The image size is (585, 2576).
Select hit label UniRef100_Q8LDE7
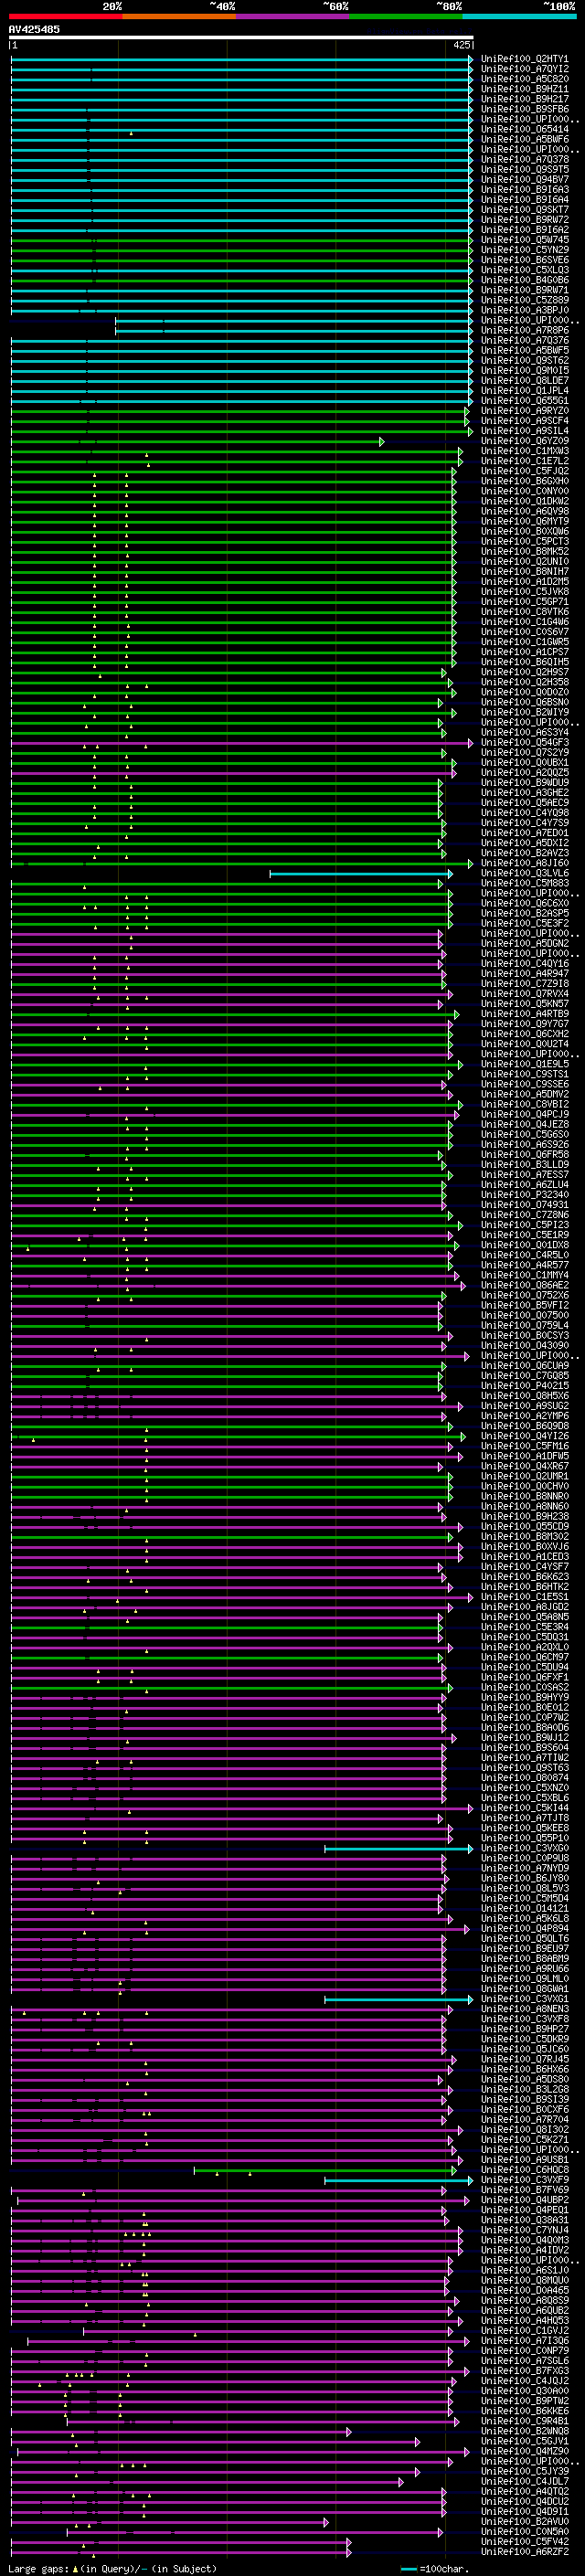point(524,380)
